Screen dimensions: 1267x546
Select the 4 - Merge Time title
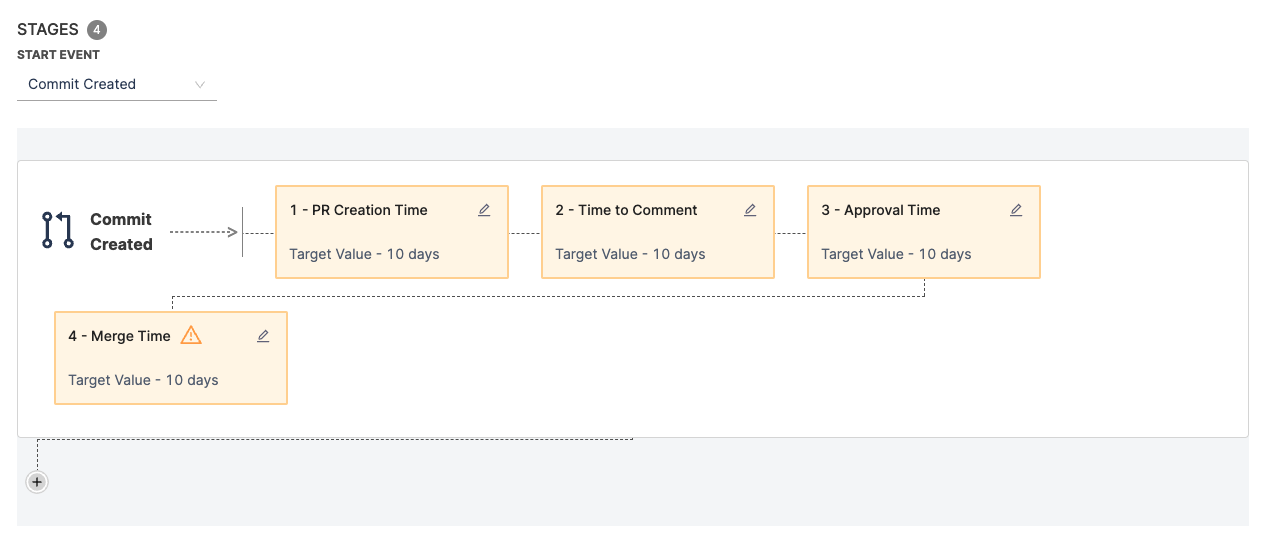click(119, 336)
